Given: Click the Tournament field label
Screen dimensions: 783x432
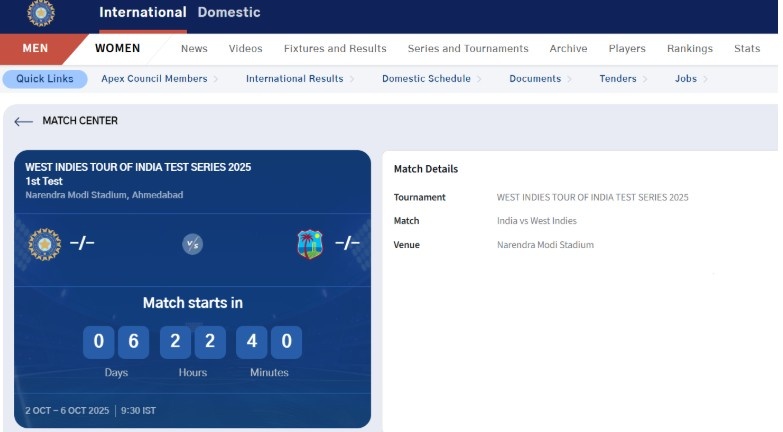Looking at the screenshot, I should (419, 197).
